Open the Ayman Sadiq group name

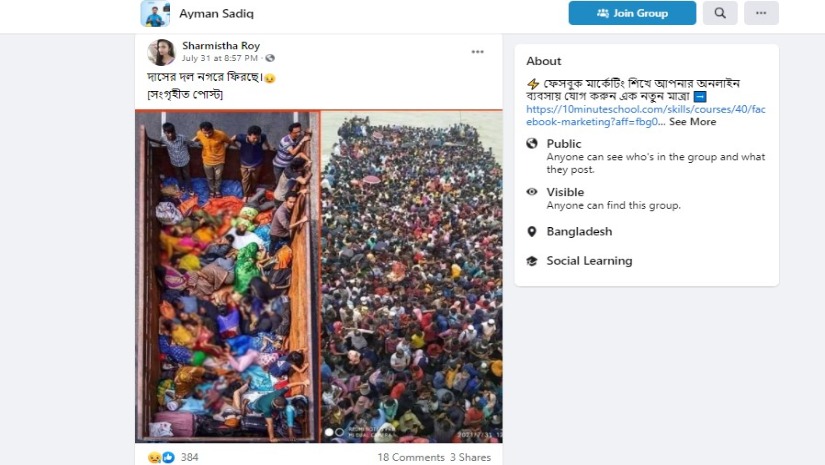coord(215,14)
